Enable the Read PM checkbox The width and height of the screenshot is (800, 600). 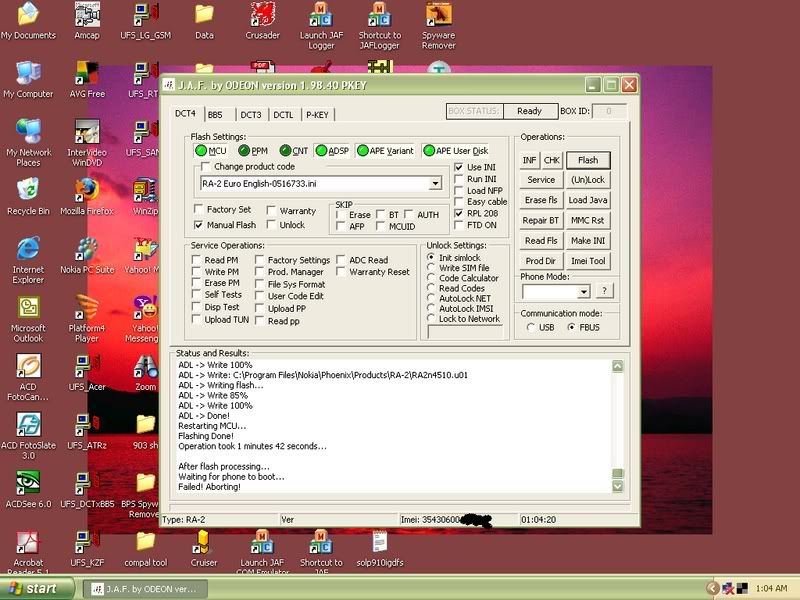pos(196,260)
